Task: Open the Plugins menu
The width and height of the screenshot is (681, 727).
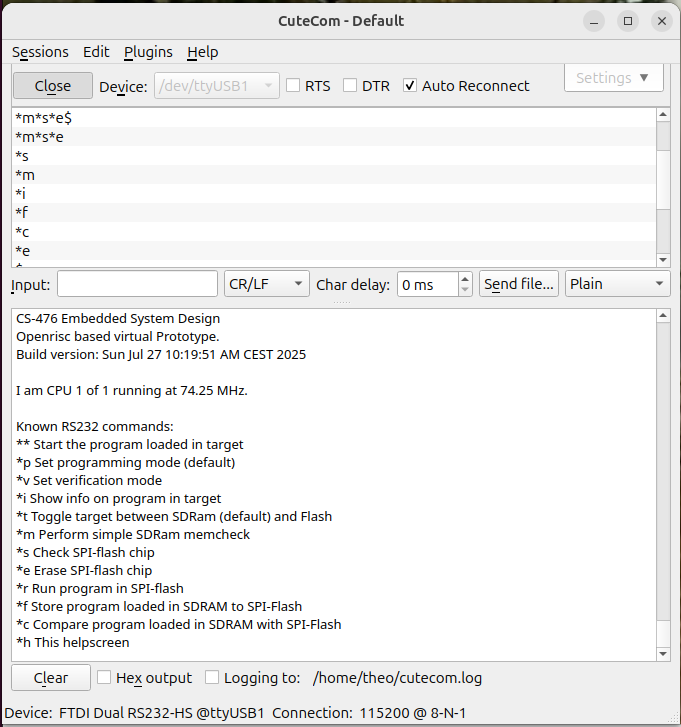Action: click(x=148, y=52)
